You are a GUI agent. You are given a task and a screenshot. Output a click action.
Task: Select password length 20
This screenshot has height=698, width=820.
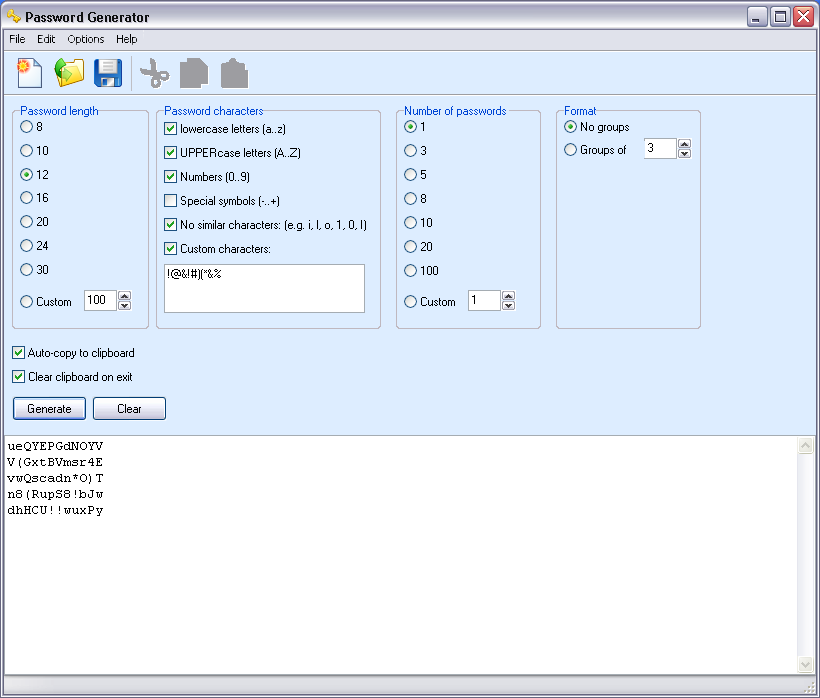(x=26, y=222)
